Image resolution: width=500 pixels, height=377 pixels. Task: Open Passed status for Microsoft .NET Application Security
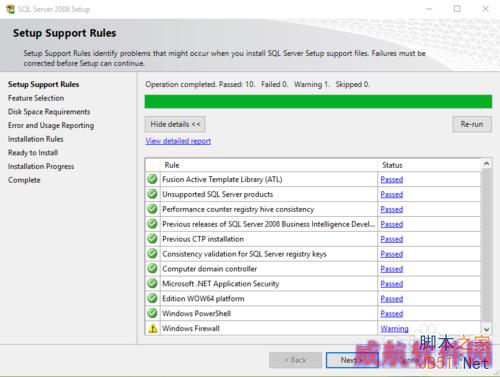392,284
